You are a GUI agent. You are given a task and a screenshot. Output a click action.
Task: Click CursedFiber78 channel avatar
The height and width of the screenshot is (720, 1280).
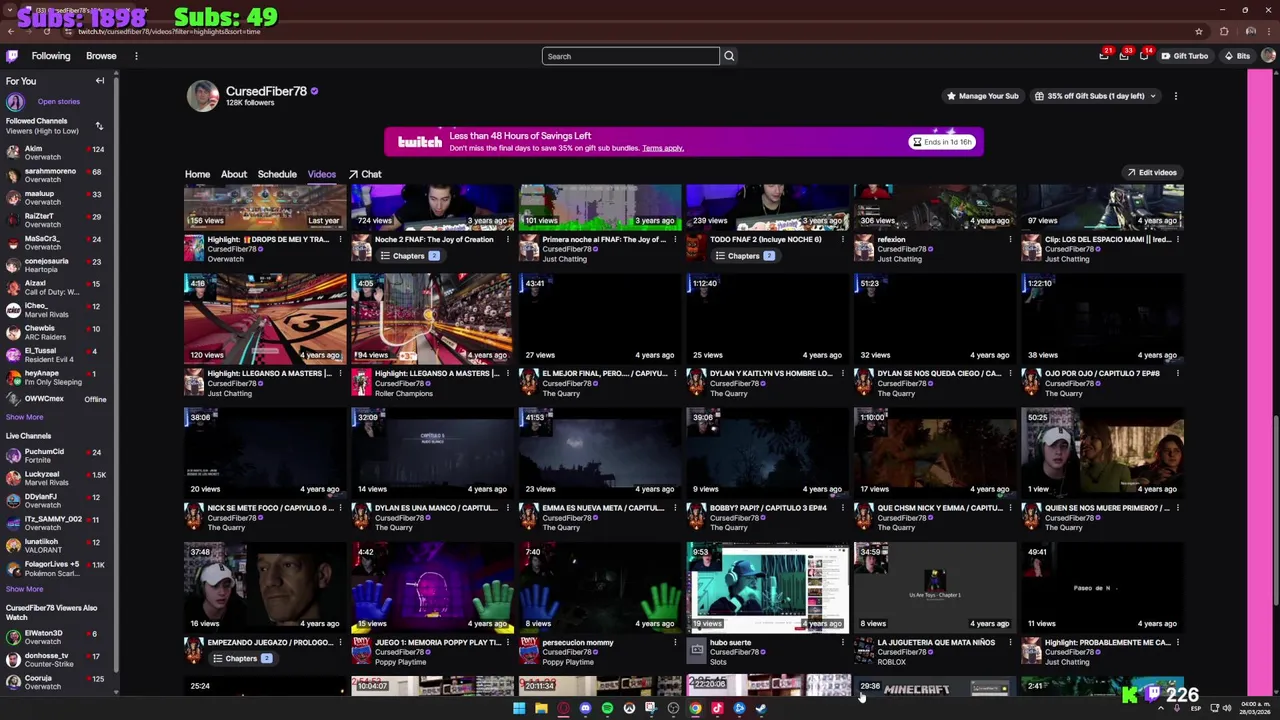pos(203,96)
